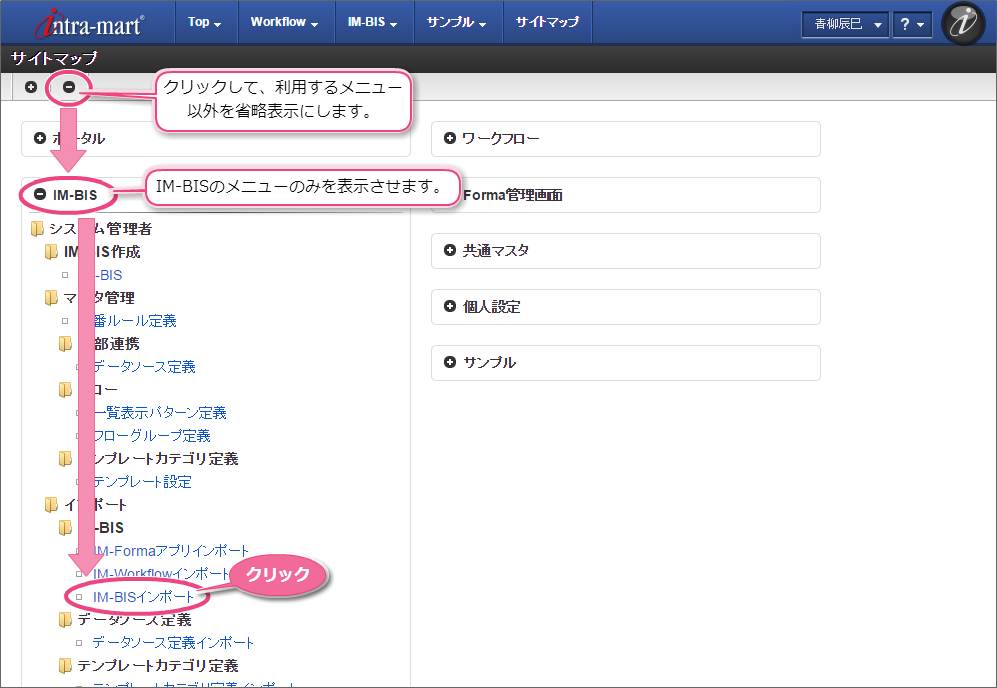Select the システム管理者 folder label

(x=100, y=228)
